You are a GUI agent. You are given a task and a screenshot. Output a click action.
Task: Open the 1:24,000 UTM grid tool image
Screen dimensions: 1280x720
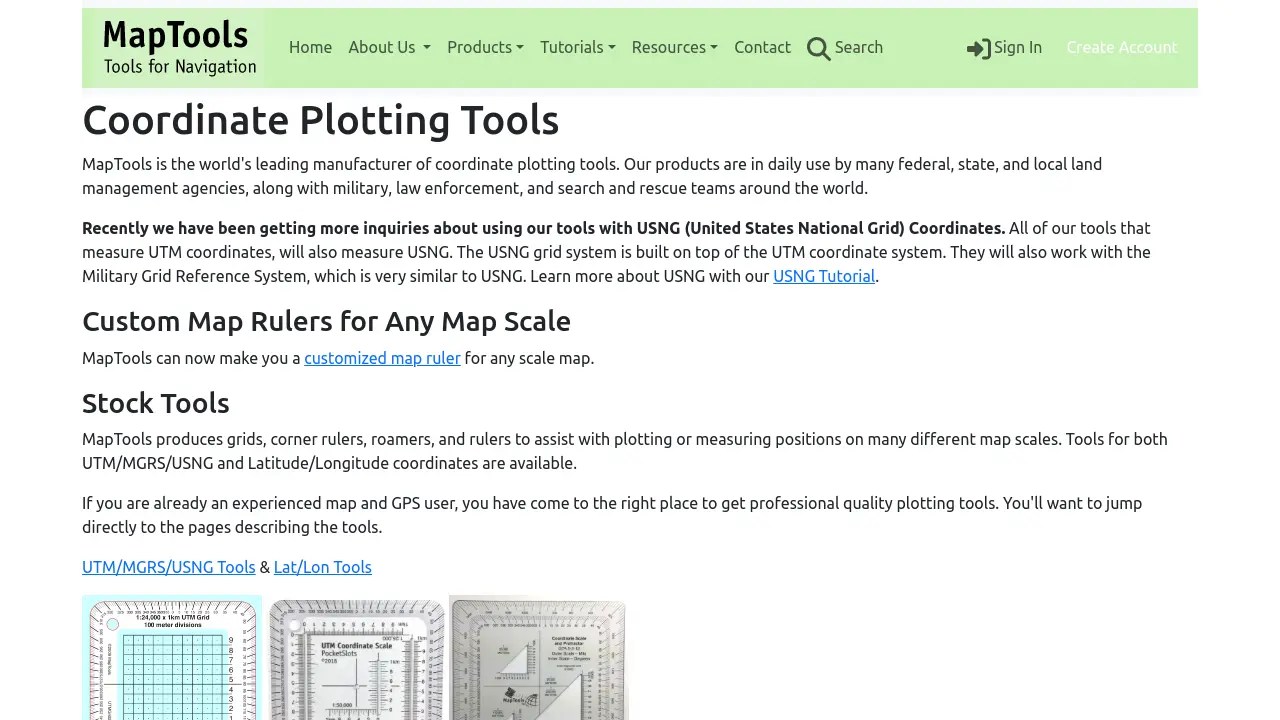point(172,657)
